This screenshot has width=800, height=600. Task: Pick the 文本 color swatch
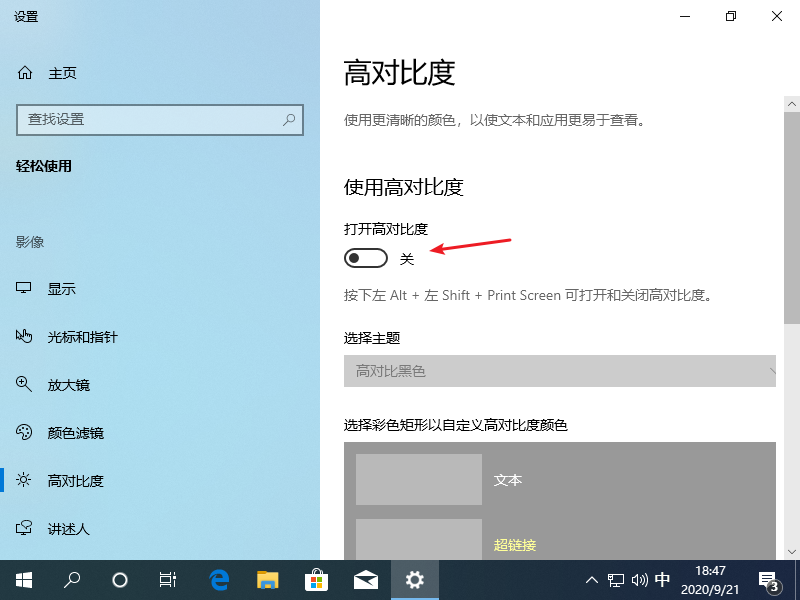click(418, 480)
